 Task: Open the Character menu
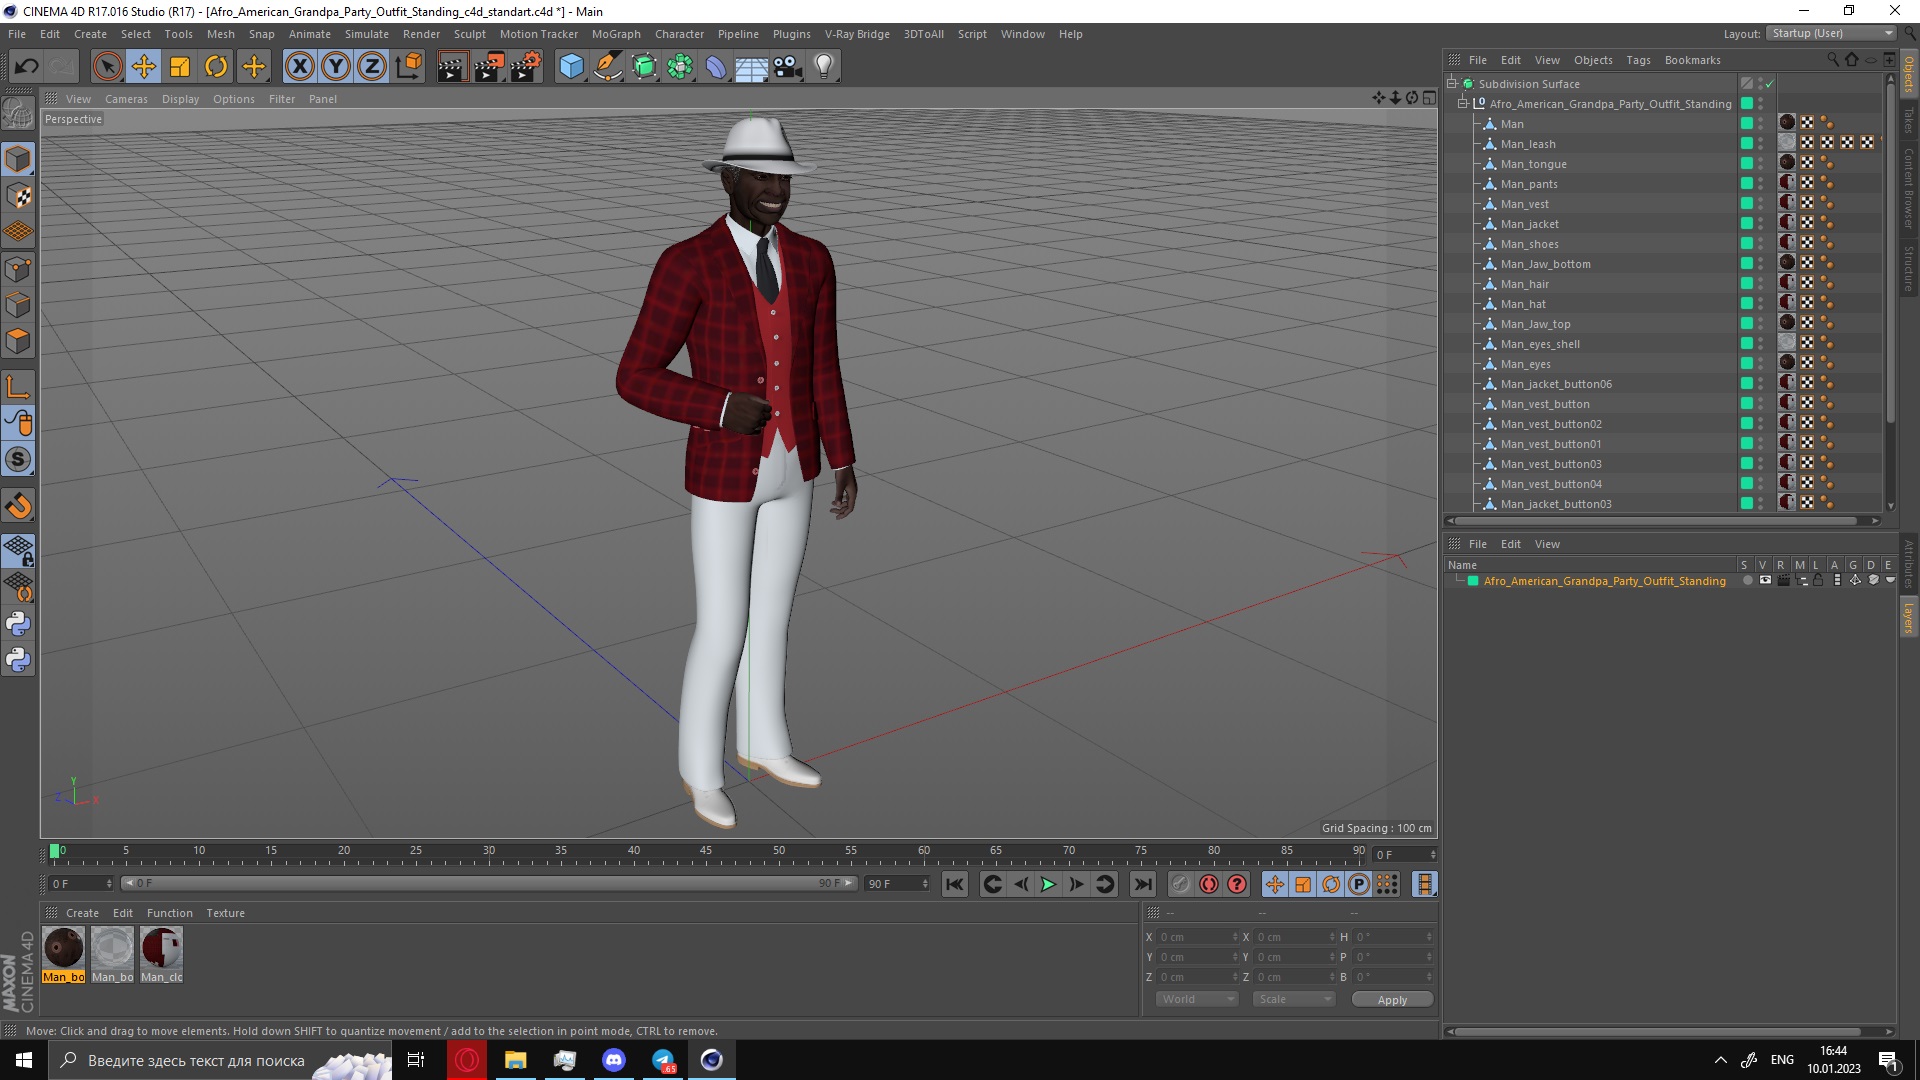(679, 34)
